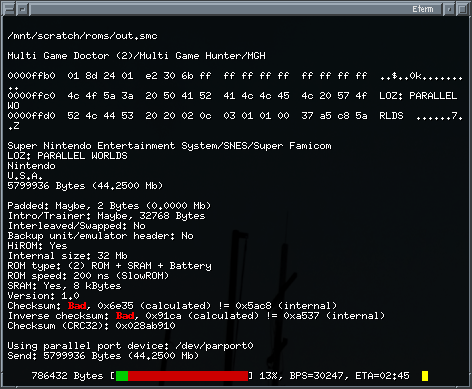This screenshot has height=389, width=472.
Task: Click the 'Interleaved/Swapped: No' line
Action: click(76, 226)
